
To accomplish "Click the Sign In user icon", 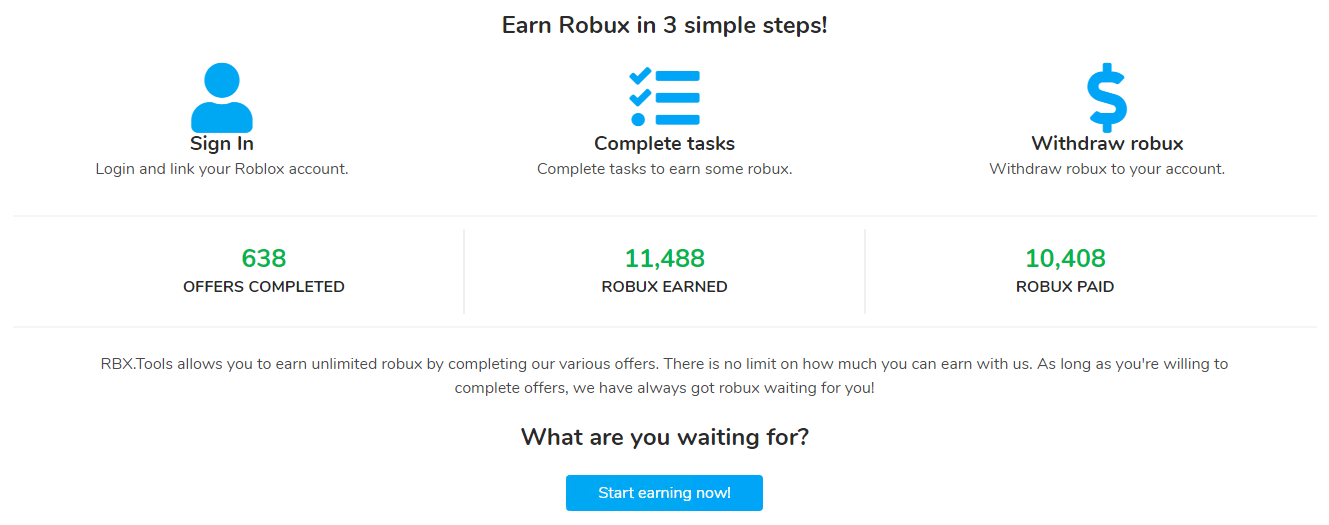I will point(222,97).
